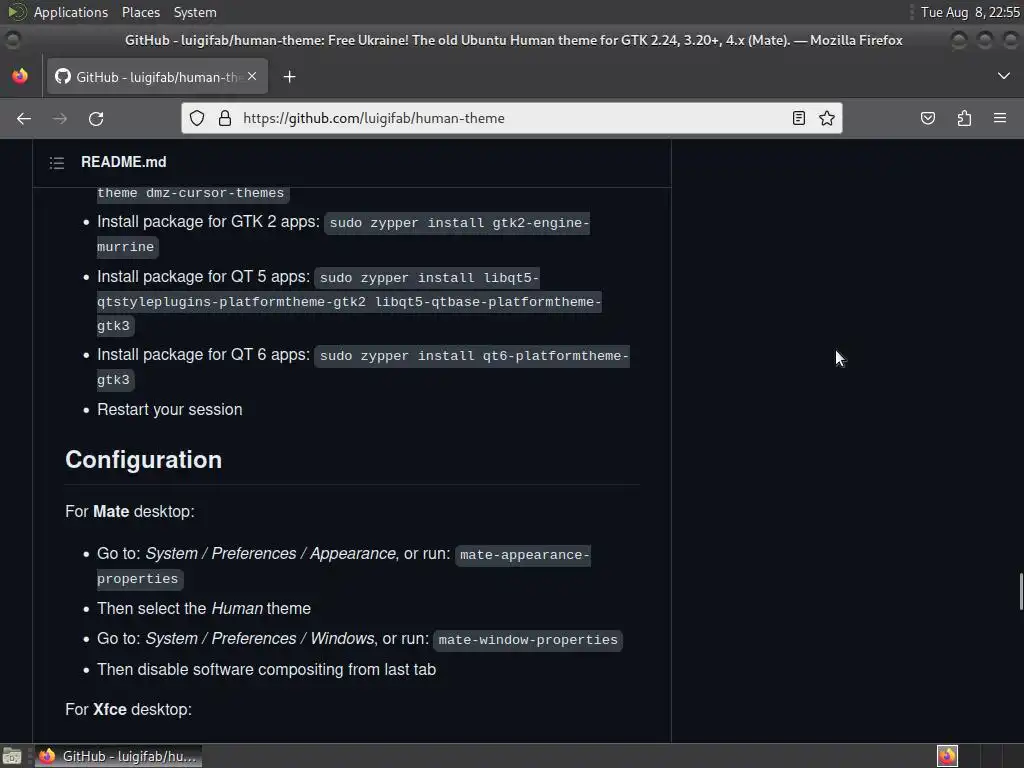Click the 'Restart your session' bullet
The width and height of the screenshot is (1024, 768).
pos(170,409)
